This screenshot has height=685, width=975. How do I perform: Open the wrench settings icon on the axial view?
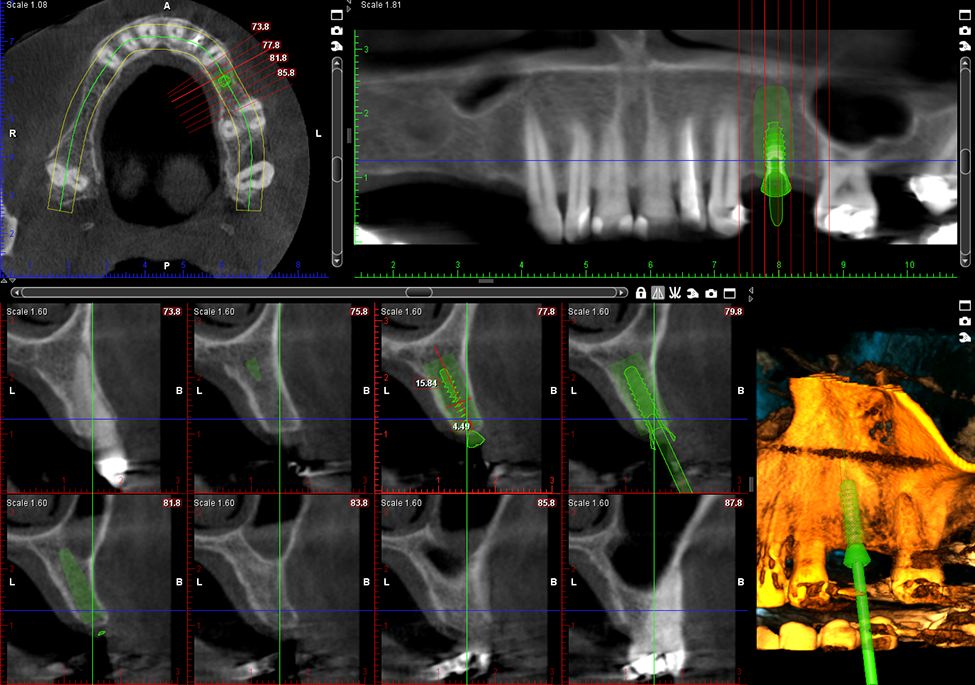coord(337,46)
